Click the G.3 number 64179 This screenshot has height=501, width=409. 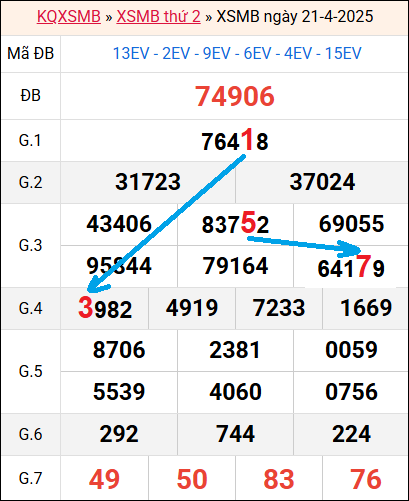pos(351,267)
